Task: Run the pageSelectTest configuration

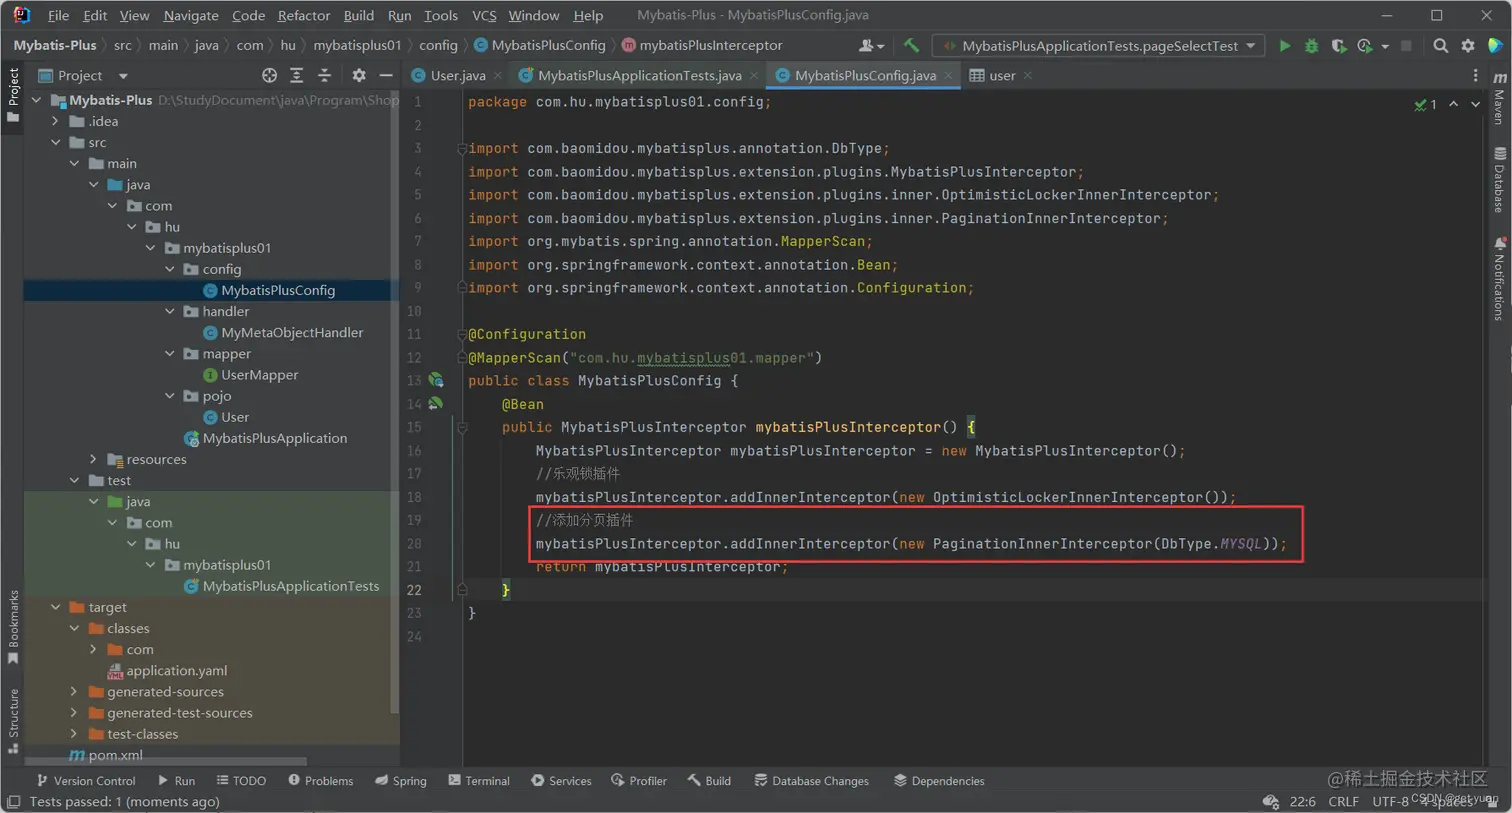Action: point(1285,46)
